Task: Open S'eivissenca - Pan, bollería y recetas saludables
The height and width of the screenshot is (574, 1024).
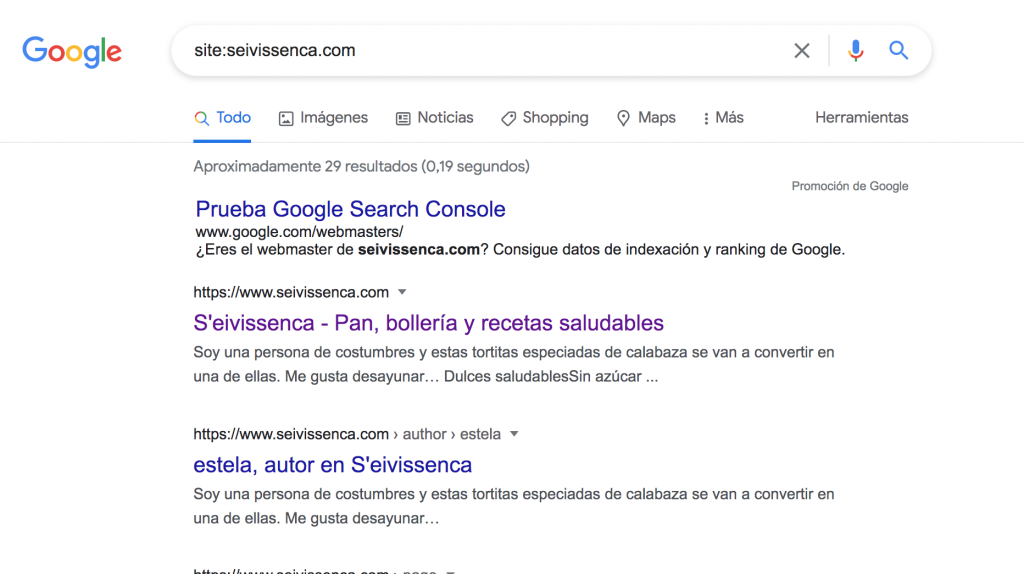Action: [428, 323]
